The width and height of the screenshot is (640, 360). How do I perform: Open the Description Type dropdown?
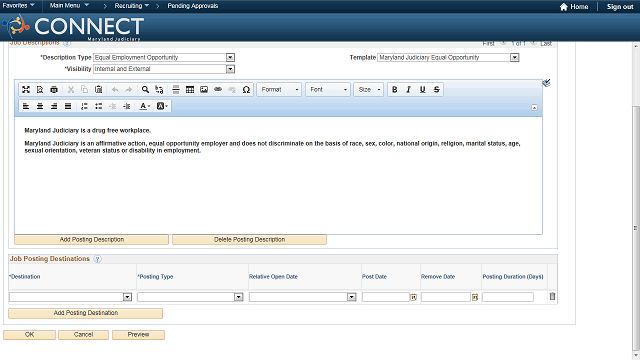tap(230, 58)
